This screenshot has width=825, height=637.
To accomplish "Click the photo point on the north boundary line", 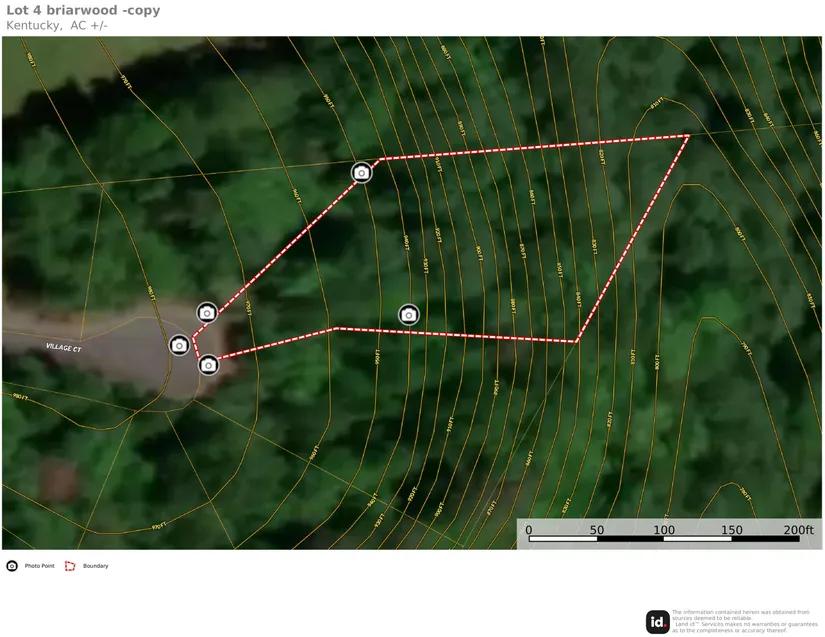I will [x=362, y=173].
